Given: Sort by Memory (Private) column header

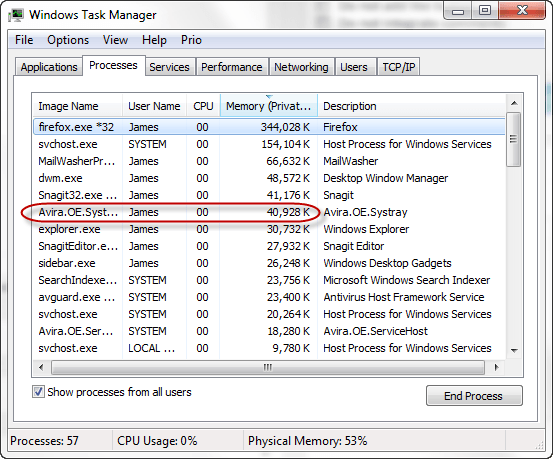Looking at the screenshot, I should (x=269, y=106).
